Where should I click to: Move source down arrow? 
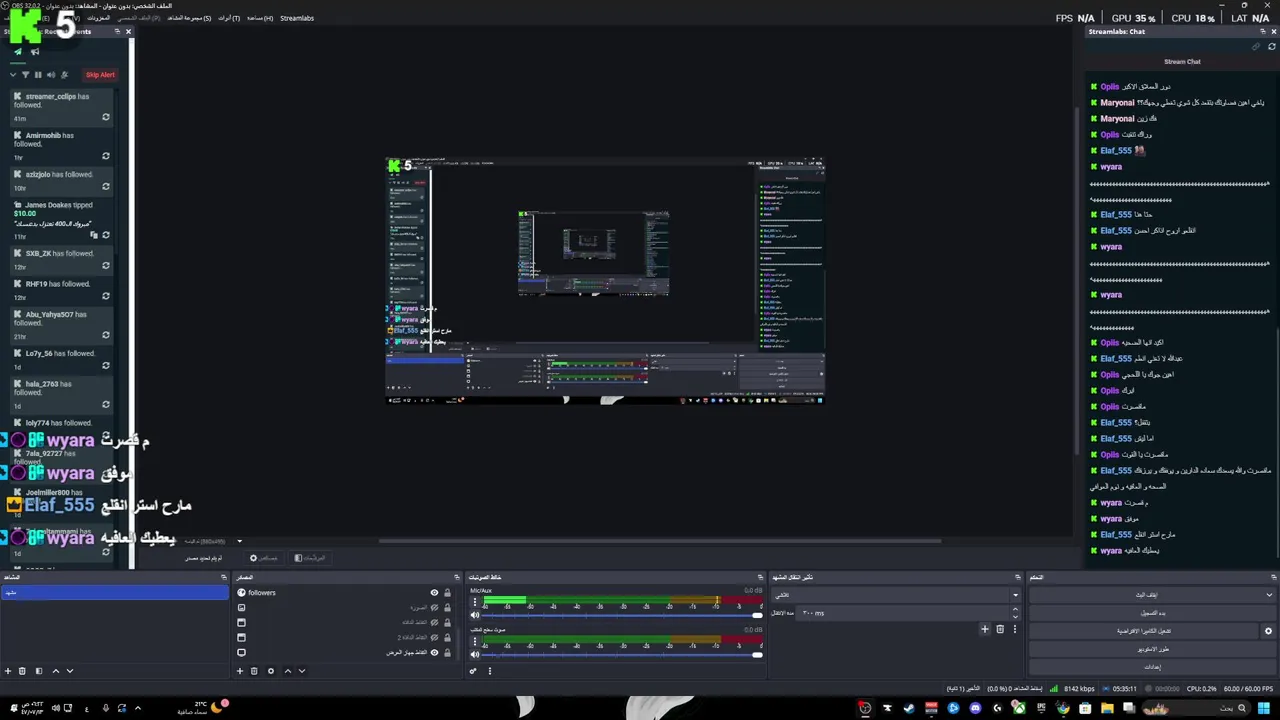[302, 671]
